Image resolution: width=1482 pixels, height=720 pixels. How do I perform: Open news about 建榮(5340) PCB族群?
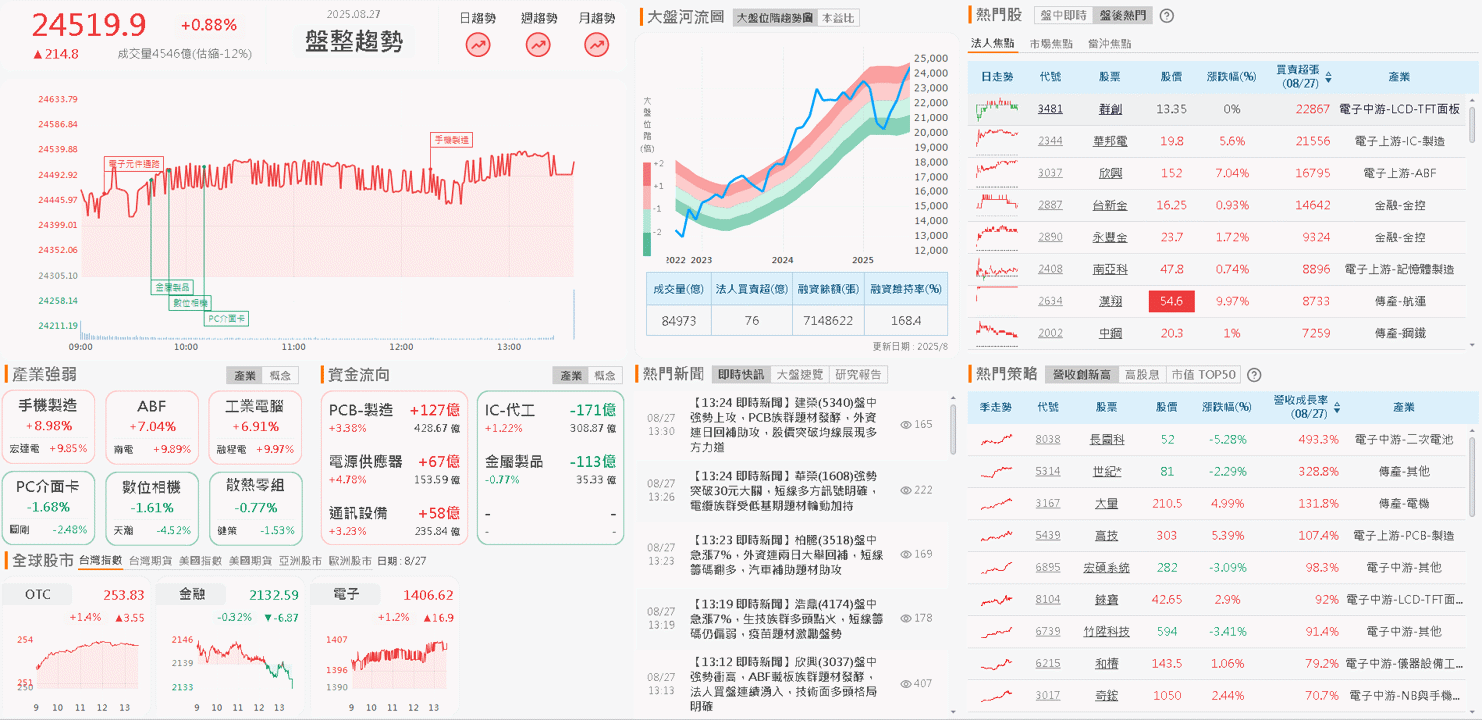[785, 425]
